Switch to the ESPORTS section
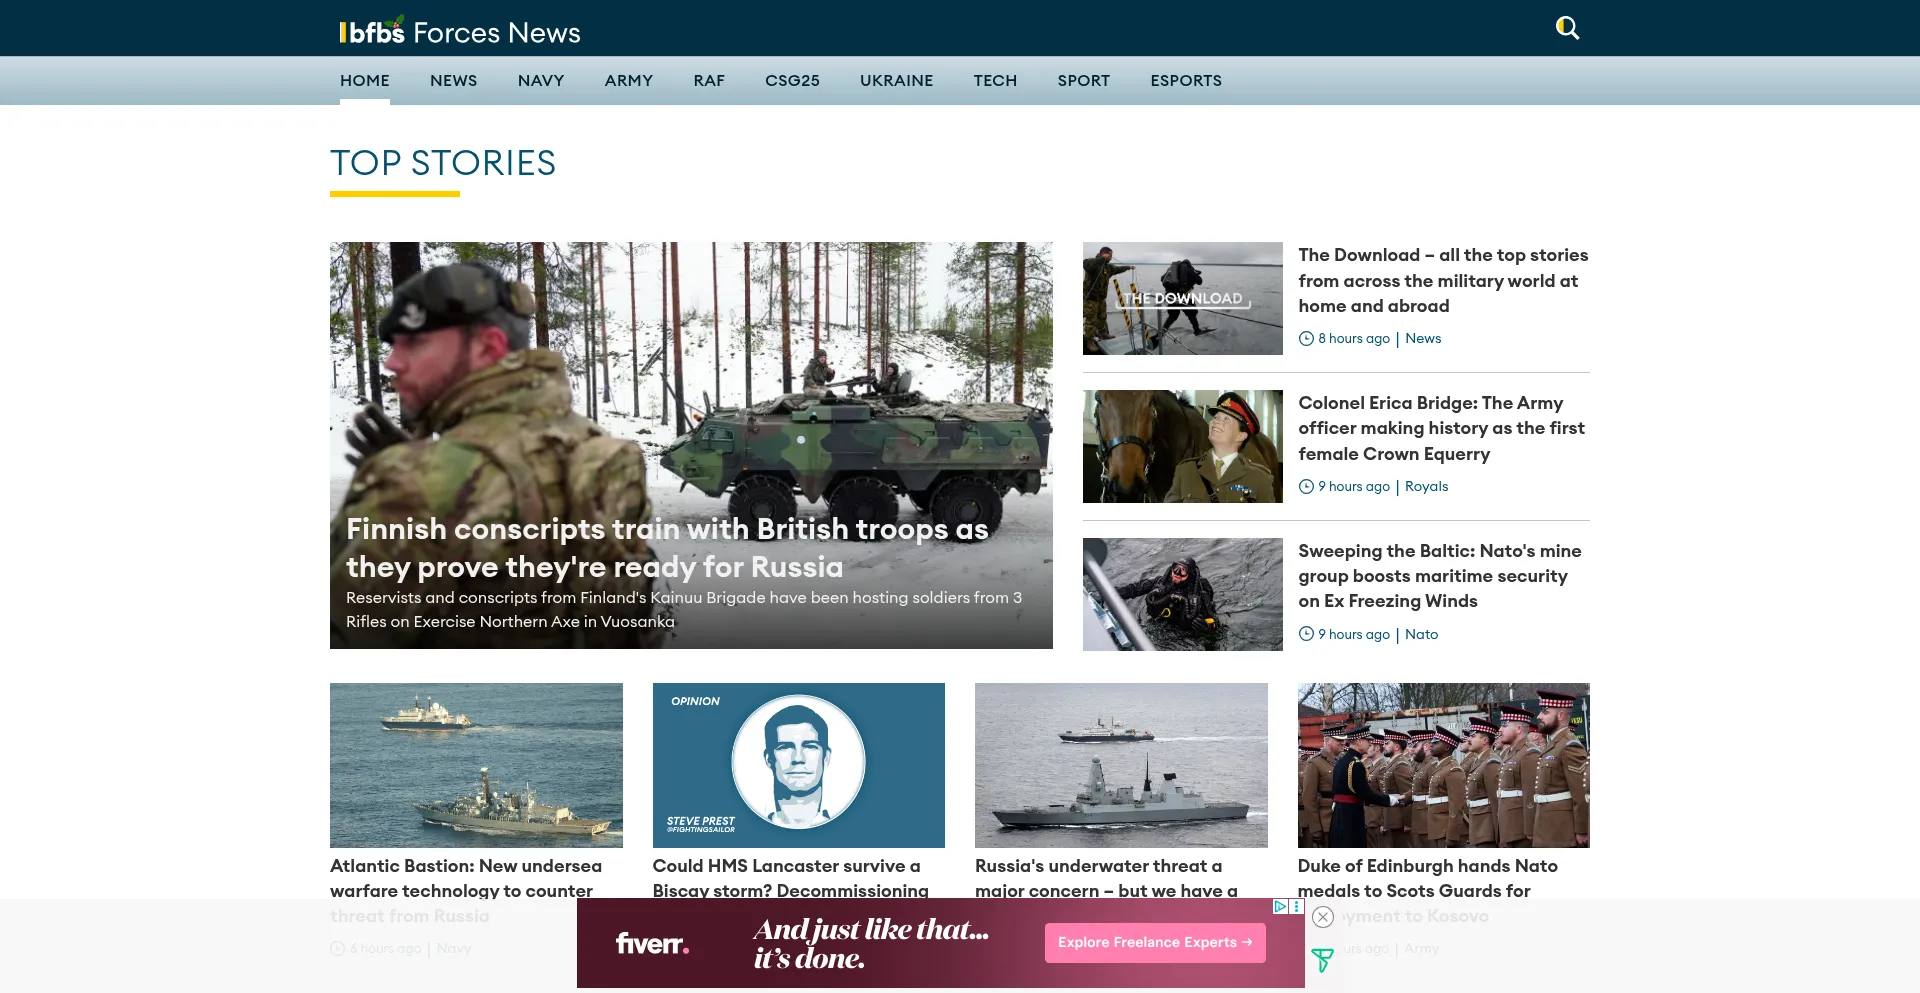This screenshot has width=1920, height=993. (1185, 81)
